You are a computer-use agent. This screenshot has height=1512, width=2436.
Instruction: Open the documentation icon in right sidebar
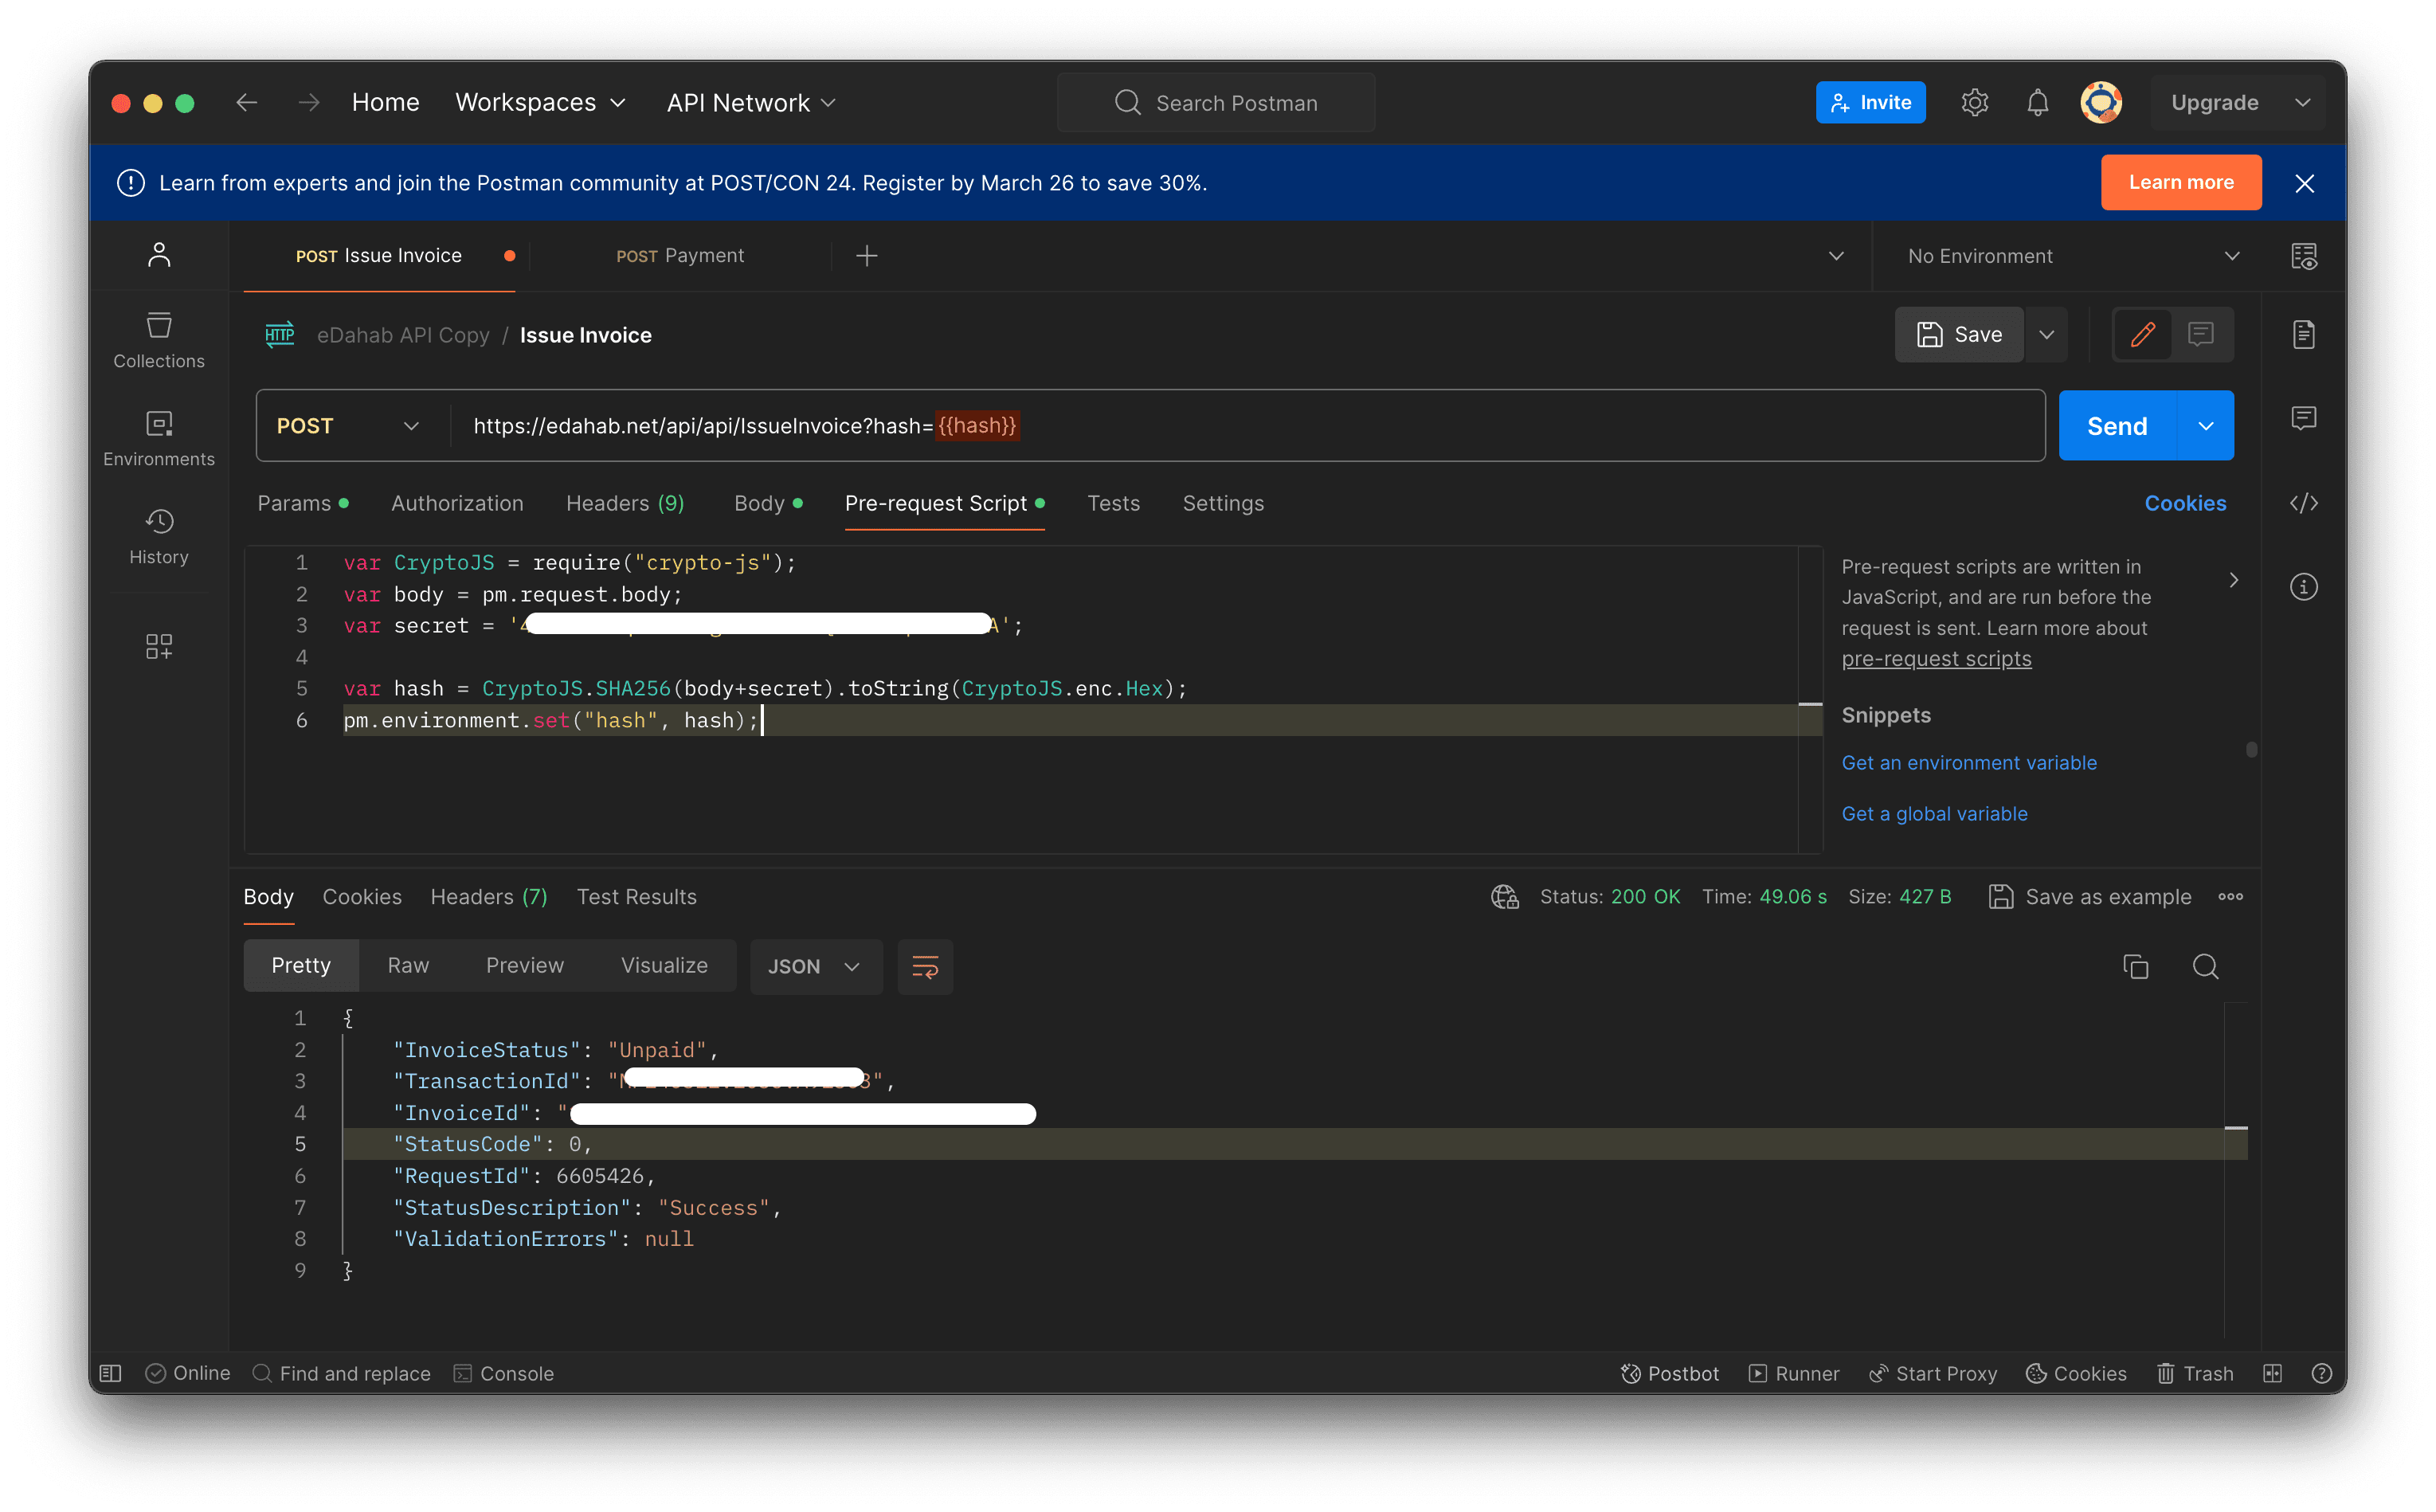[x=2304, y=334]
